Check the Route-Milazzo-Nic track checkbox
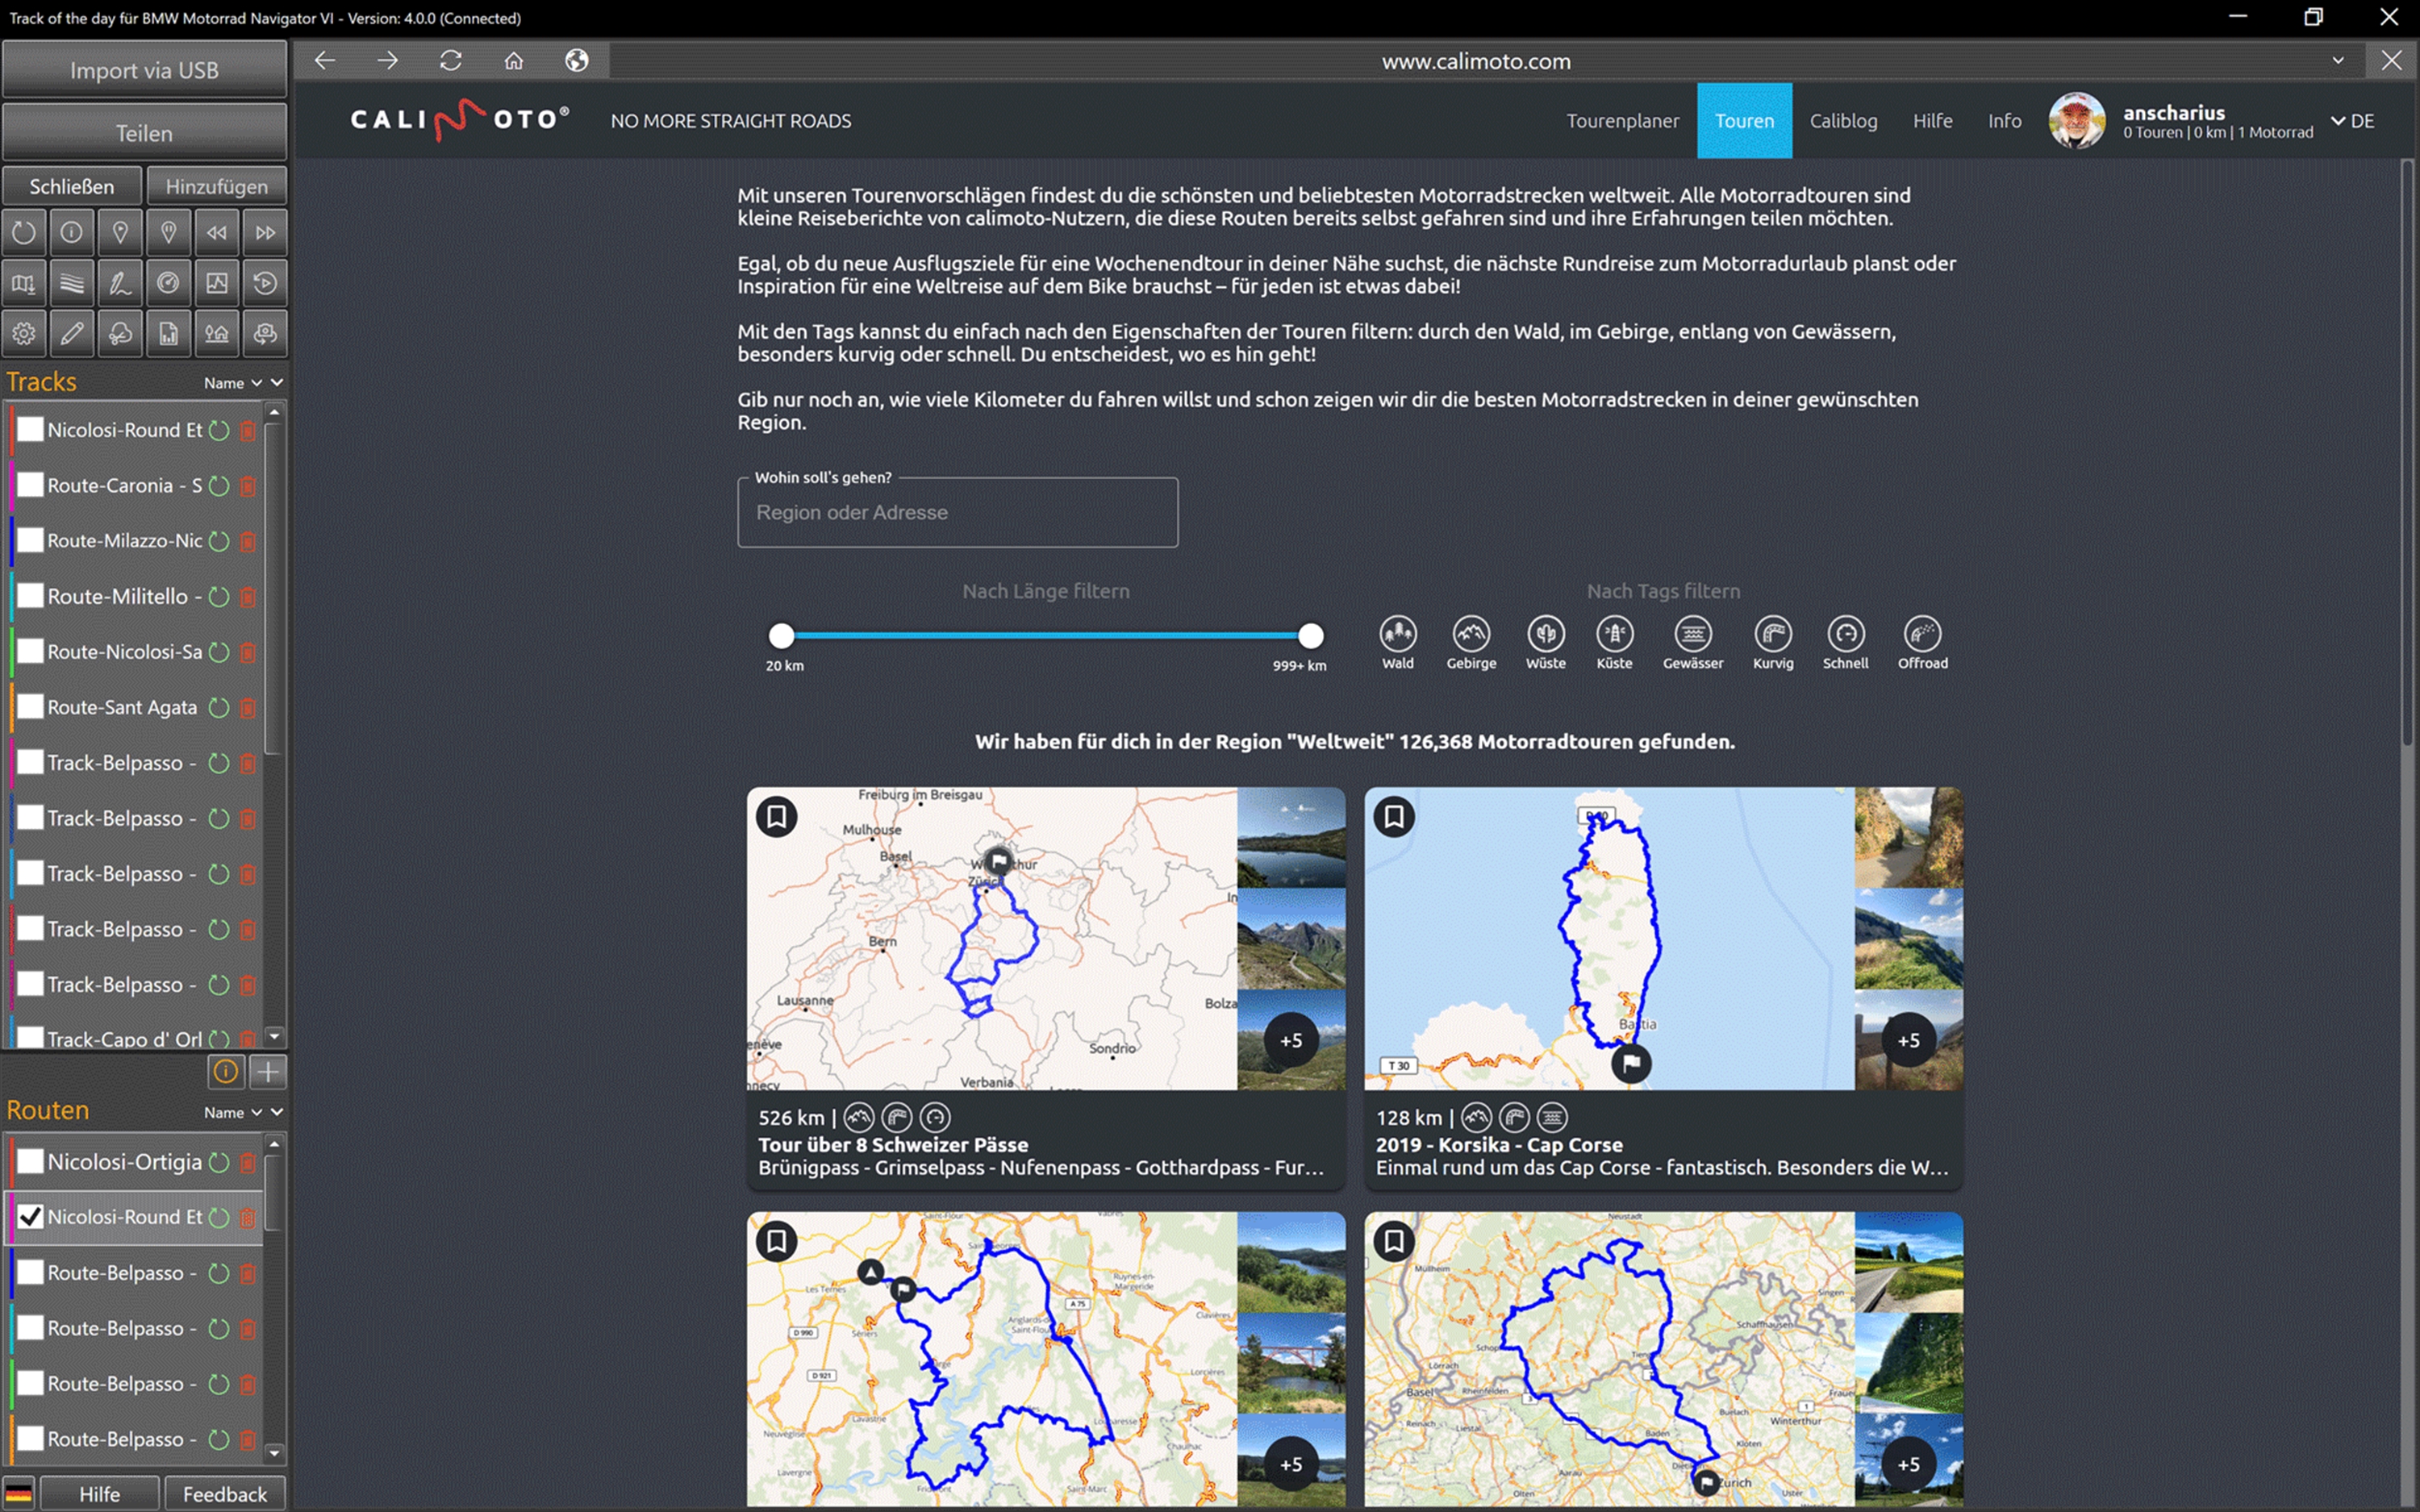This screenshot has height=1512, width=2420. [31, 541]
